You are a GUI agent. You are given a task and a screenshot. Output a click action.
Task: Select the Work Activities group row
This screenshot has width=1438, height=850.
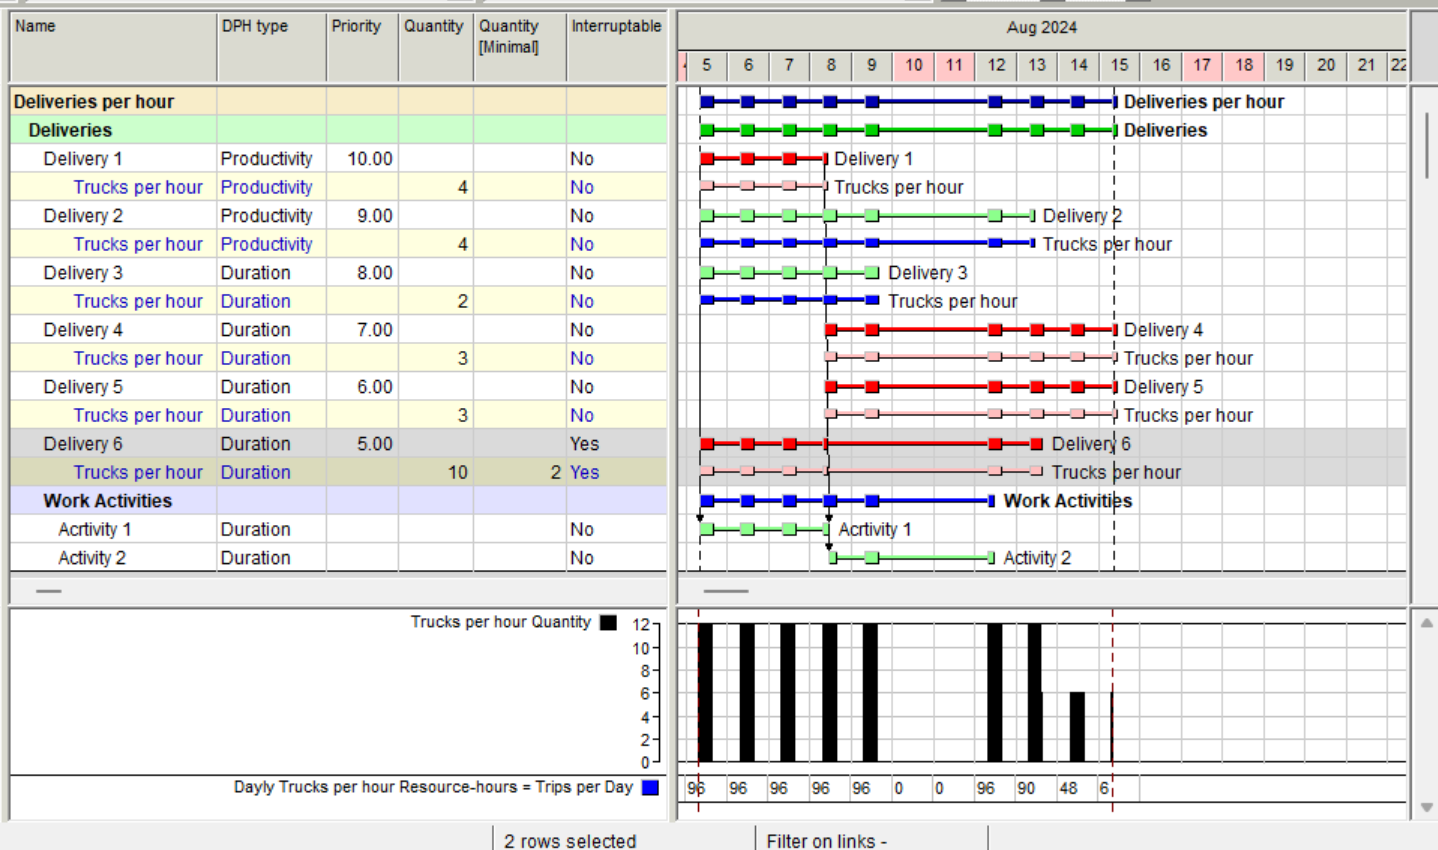click(338, 501)
